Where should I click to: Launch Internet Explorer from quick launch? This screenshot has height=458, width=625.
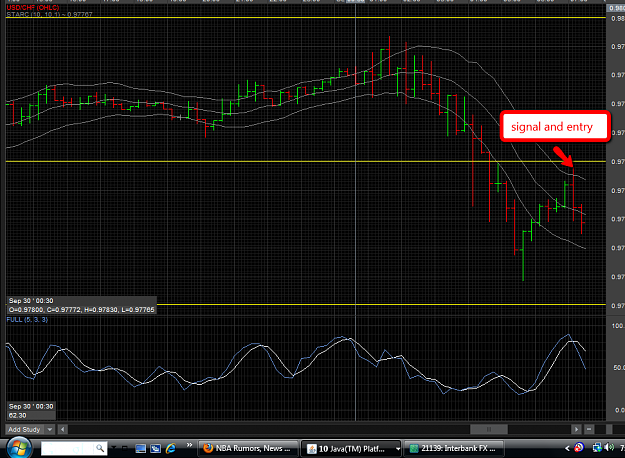pos(171,448)
